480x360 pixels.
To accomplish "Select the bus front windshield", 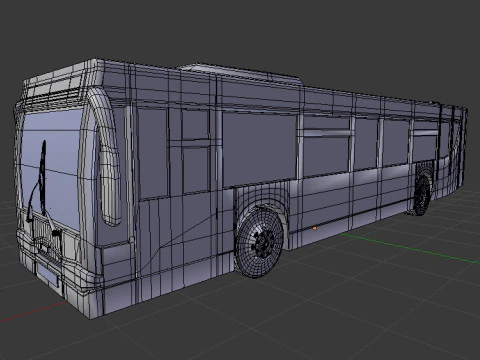I will [x=52, y=168].
